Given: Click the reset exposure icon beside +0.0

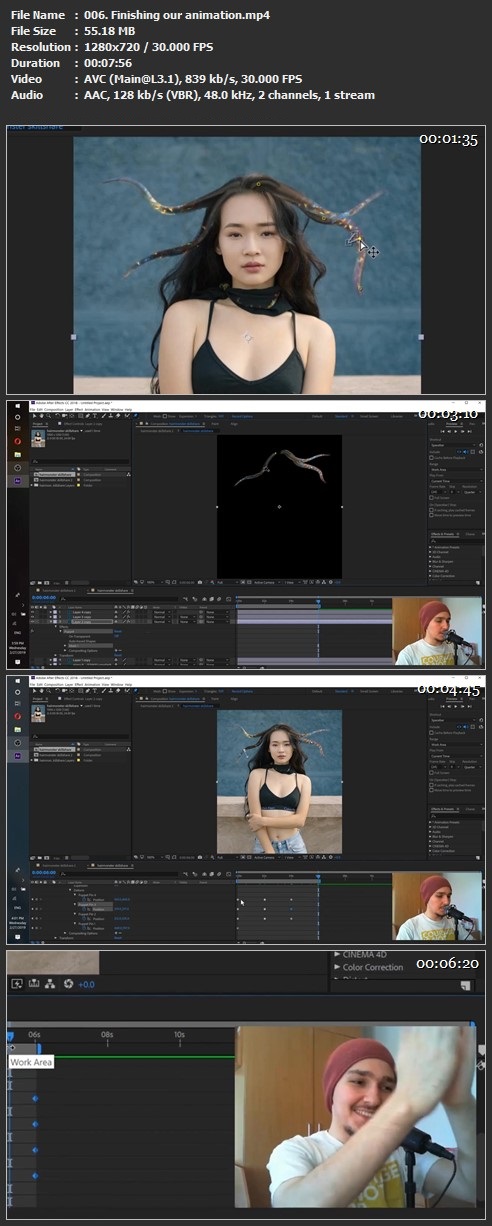Looking at the screenshot, I should (x=68, y=984).
